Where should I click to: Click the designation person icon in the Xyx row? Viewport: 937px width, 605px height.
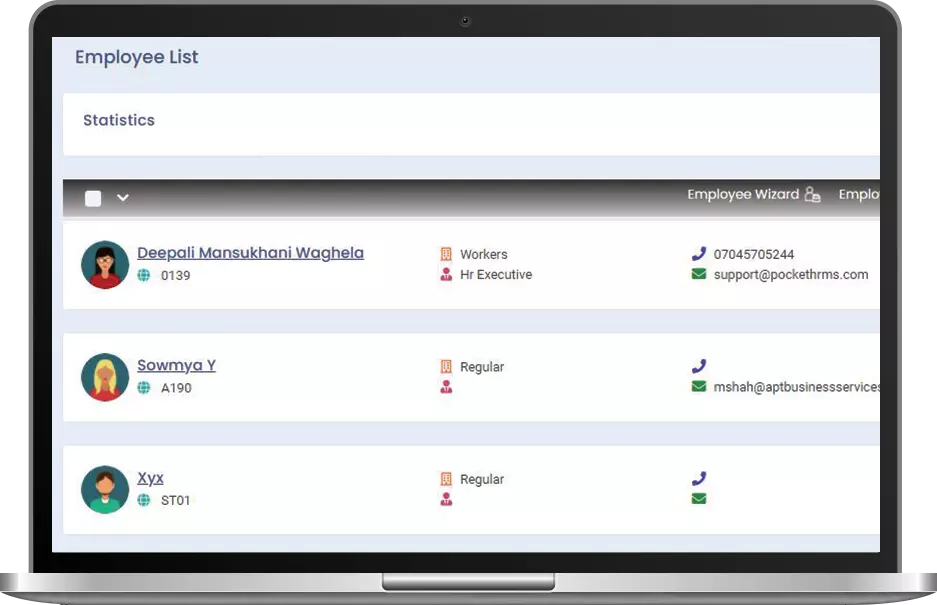coord(446,499)
